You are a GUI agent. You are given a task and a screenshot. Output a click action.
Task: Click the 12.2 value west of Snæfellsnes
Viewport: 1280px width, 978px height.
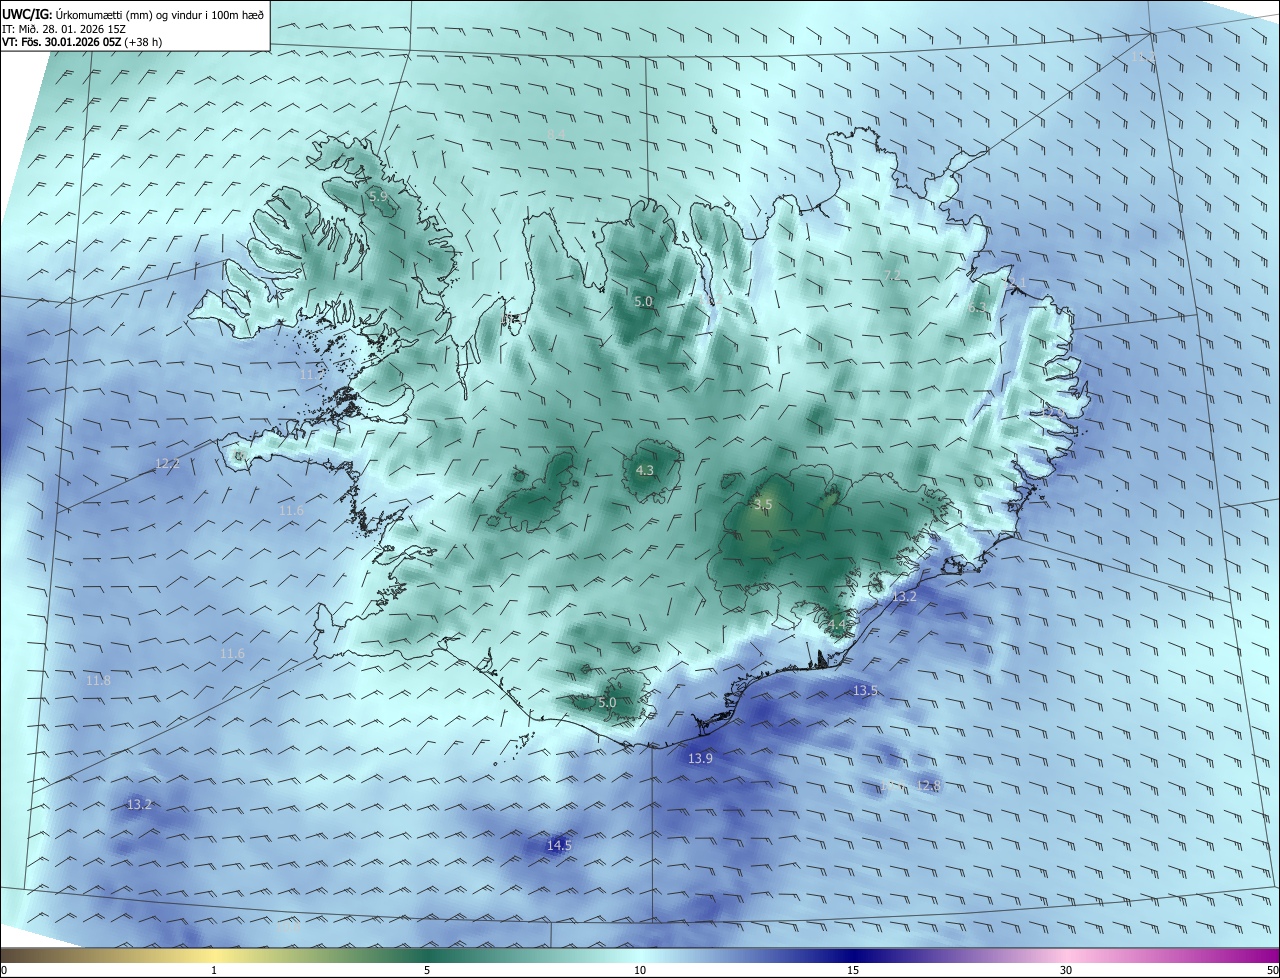(167, 463)
